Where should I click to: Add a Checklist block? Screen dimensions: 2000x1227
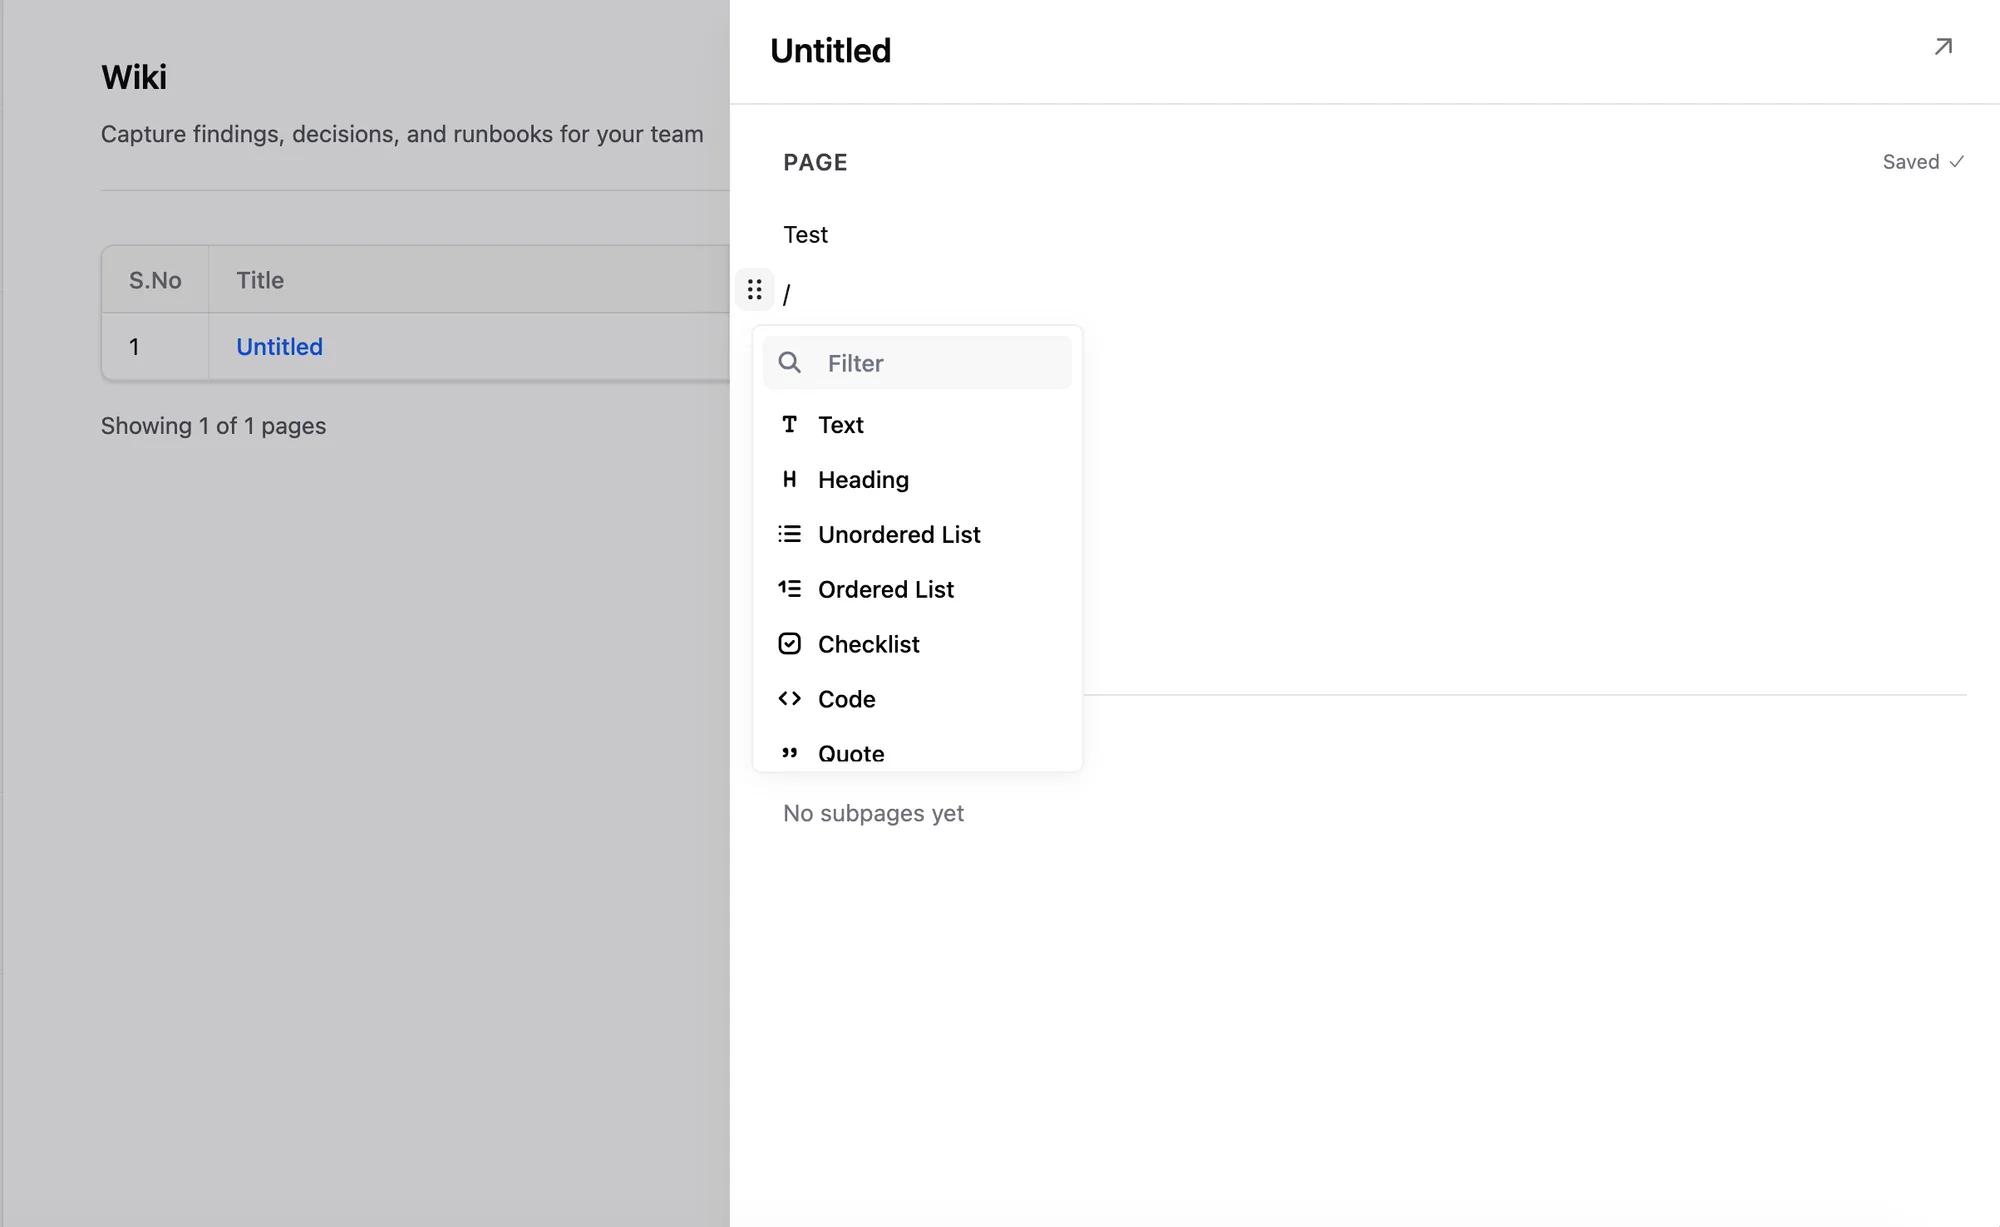[917, 645]
